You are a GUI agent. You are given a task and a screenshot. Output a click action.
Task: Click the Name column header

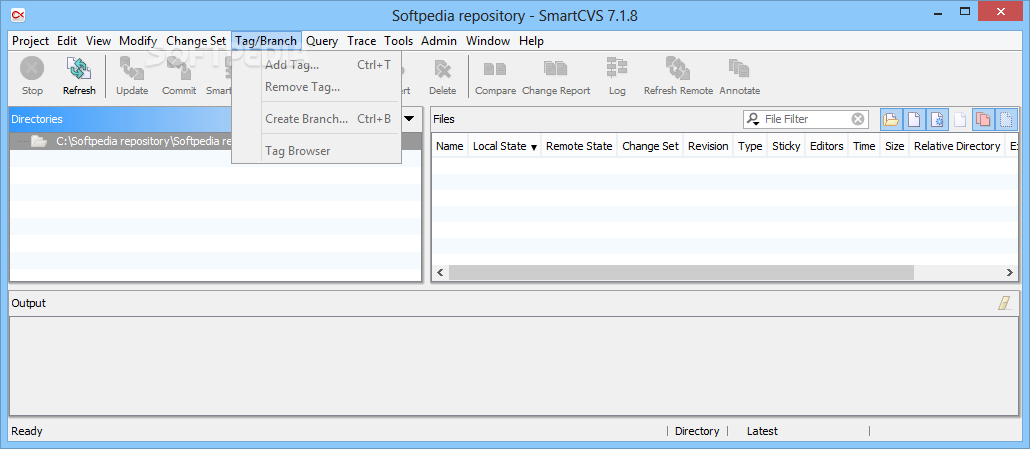(x=450, y=146)
